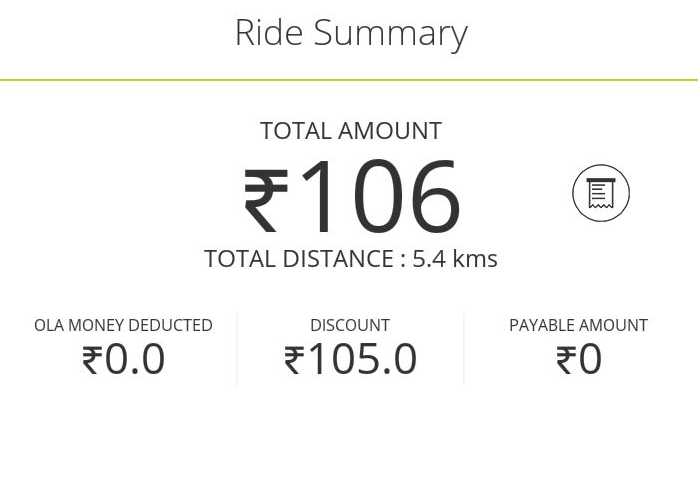Click the Ride Summary heading
The width and height of the screenshot is (698, 488).
(351, 33)
